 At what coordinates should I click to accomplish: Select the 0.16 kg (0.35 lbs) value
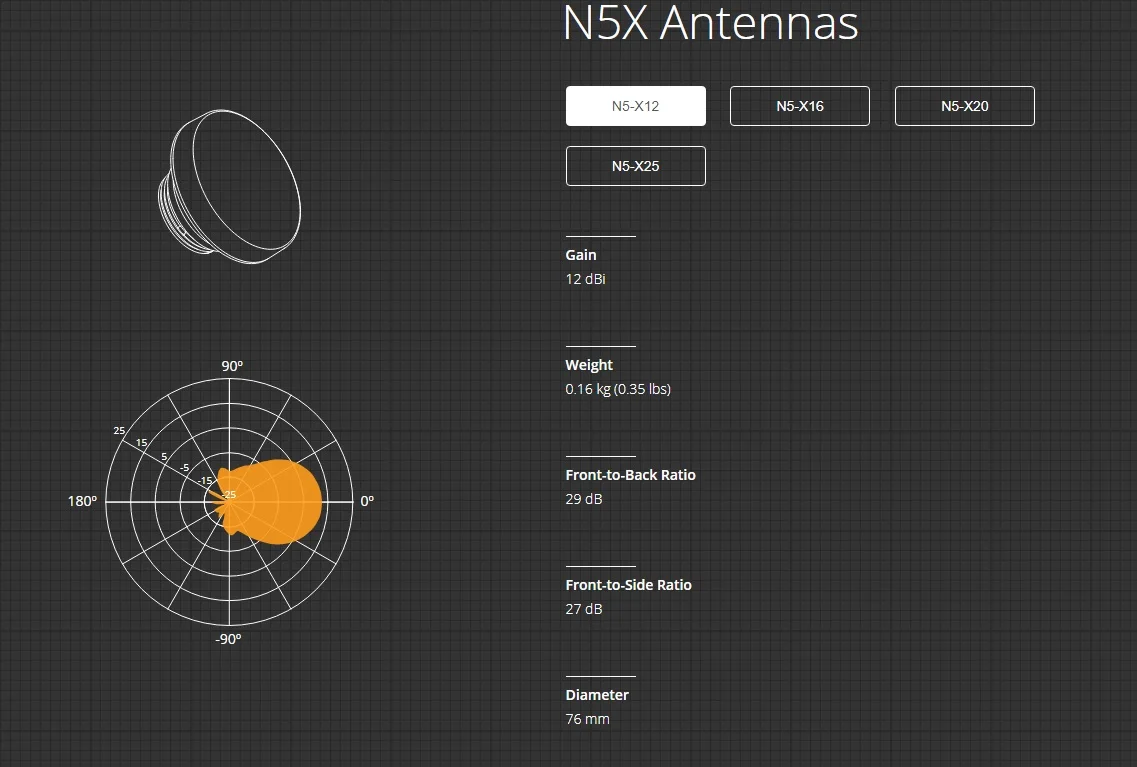[x=618, y=389]
